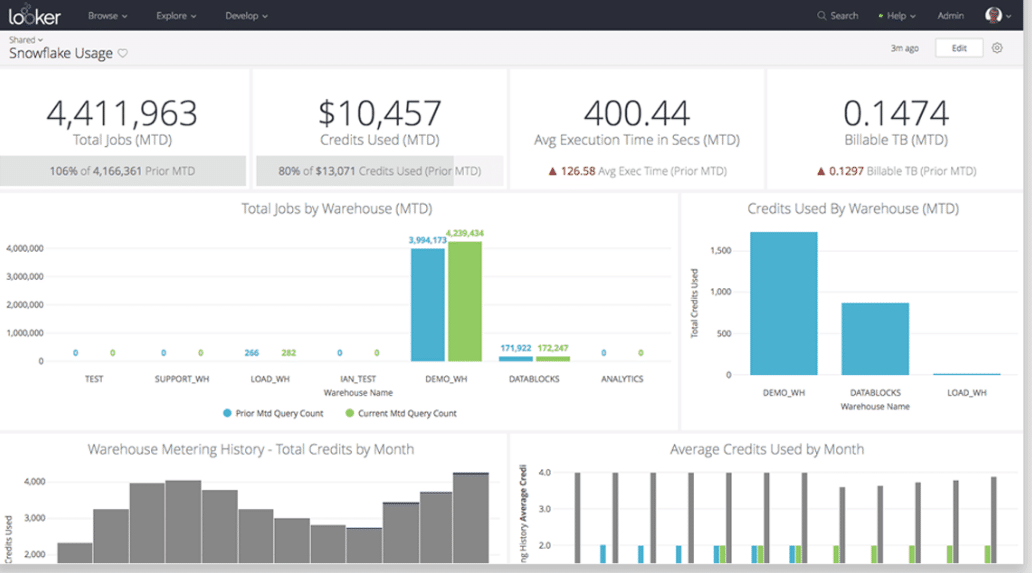Open the Browse menu
Viewport: 1032px width, 573px height.
[107, 16]
